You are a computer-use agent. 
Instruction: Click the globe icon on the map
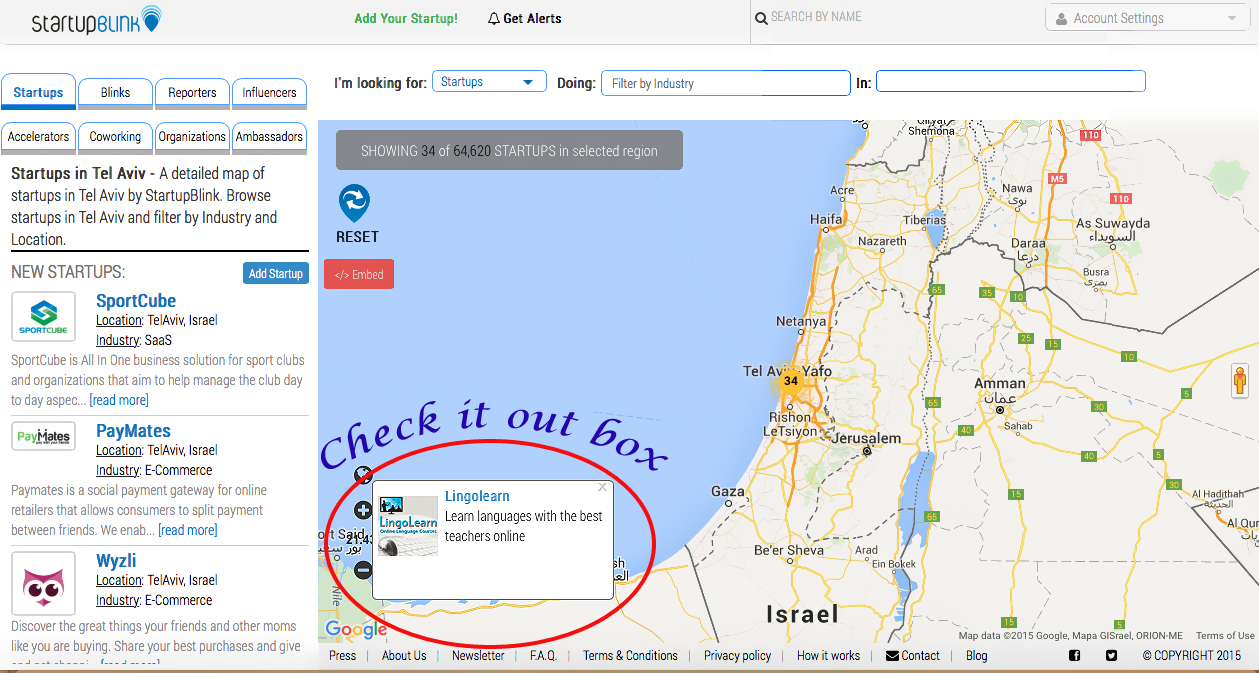pyautogui.click(x=363, y=474)
